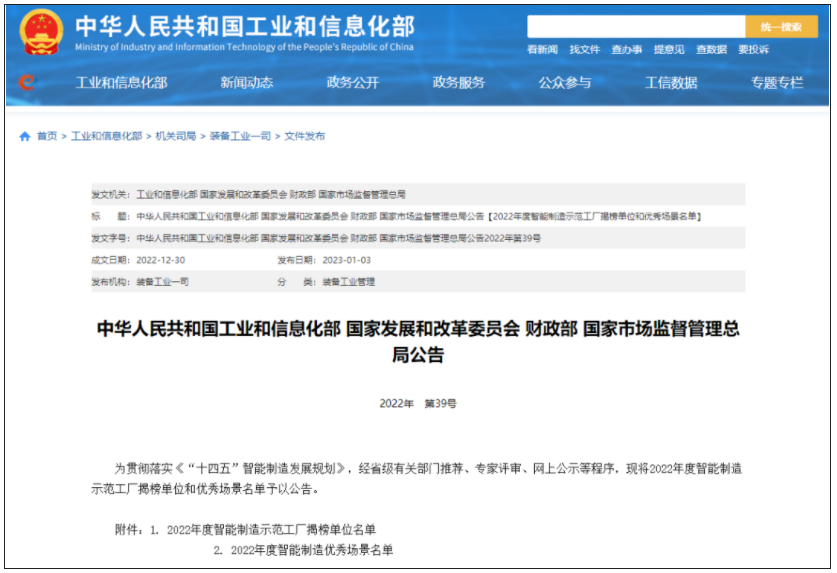This screenshot has width=837, height=573.
Task: Select the 专题专栏 navigation item
Action: coord(777,83)
